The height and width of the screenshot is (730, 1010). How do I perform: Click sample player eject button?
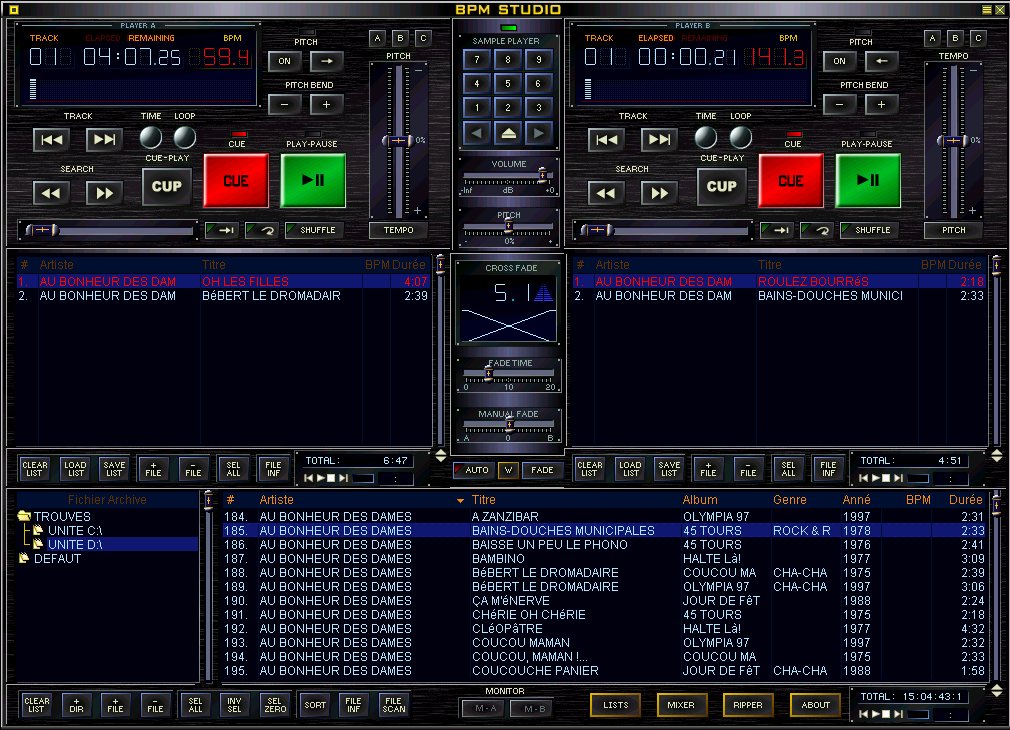508,133
